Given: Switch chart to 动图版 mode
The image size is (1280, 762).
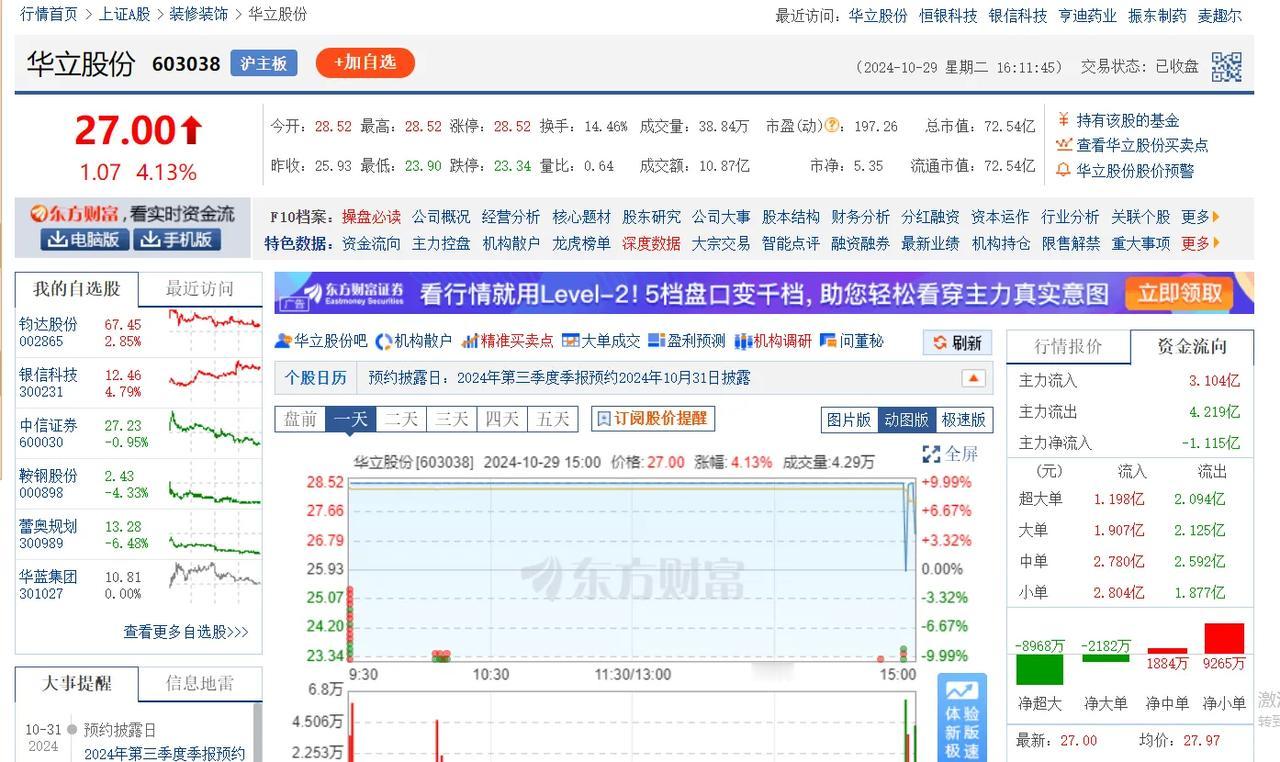Looking at the screenshot, I should click(906, 420).
